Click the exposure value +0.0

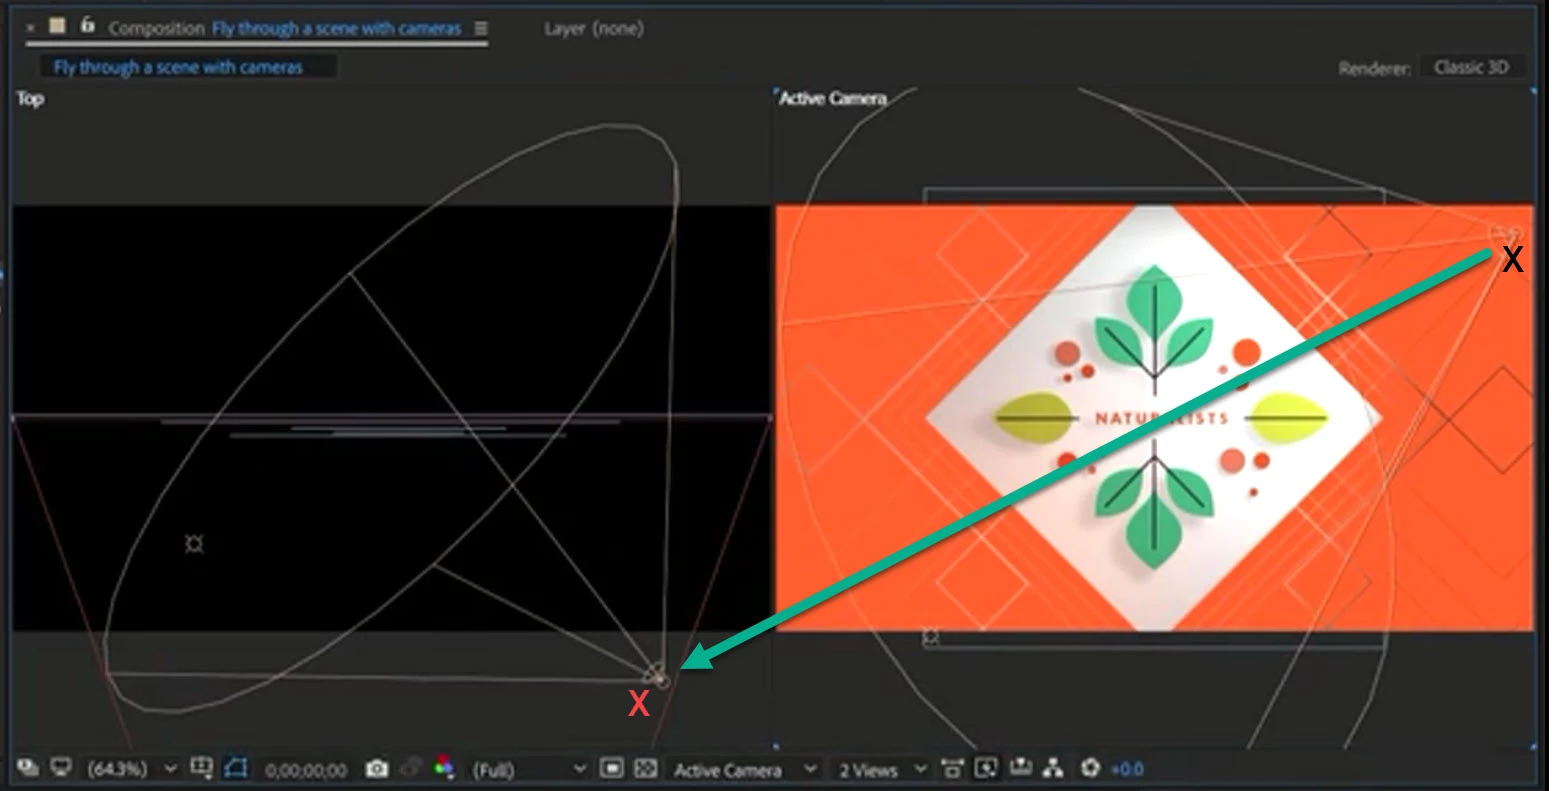tap(1127, 769)
